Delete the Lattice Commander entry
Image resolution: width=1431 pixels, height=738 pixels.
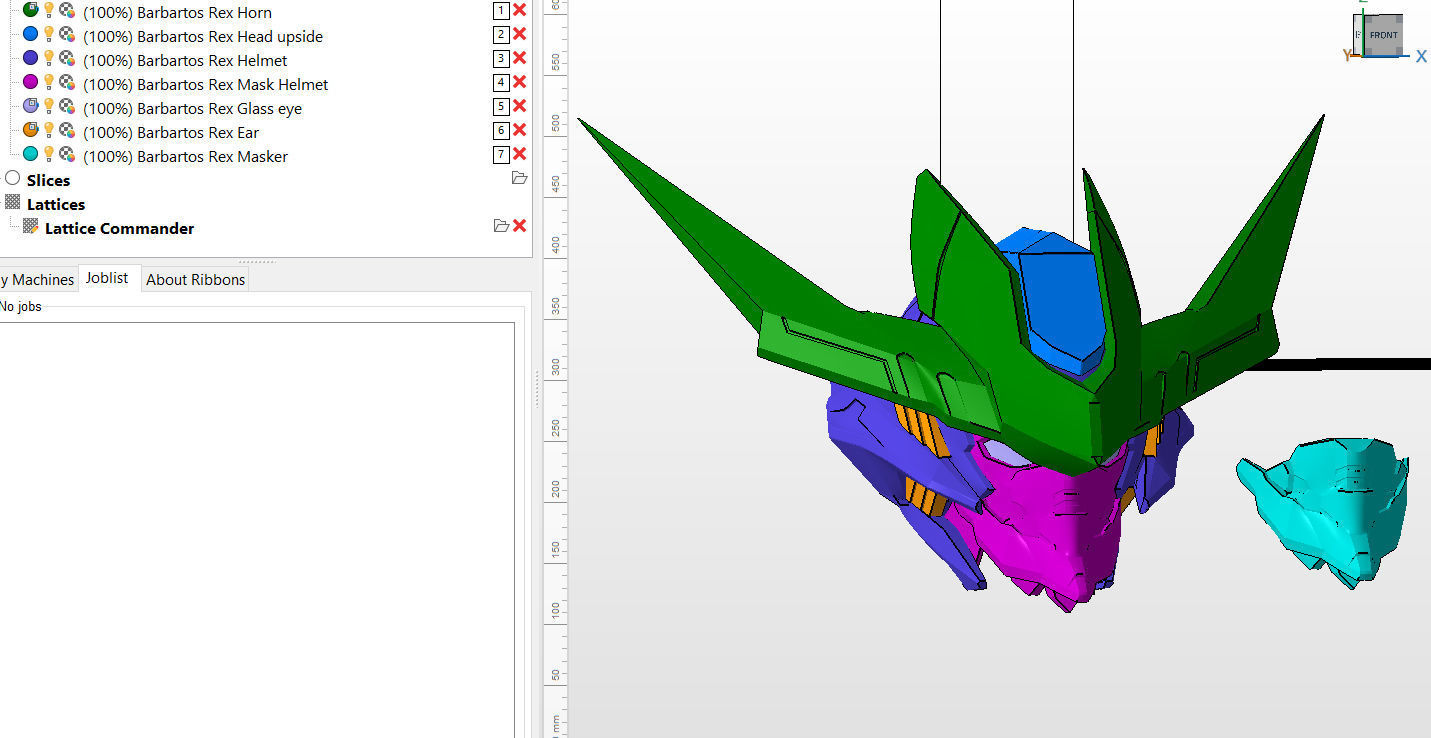[x=519, y=226]
